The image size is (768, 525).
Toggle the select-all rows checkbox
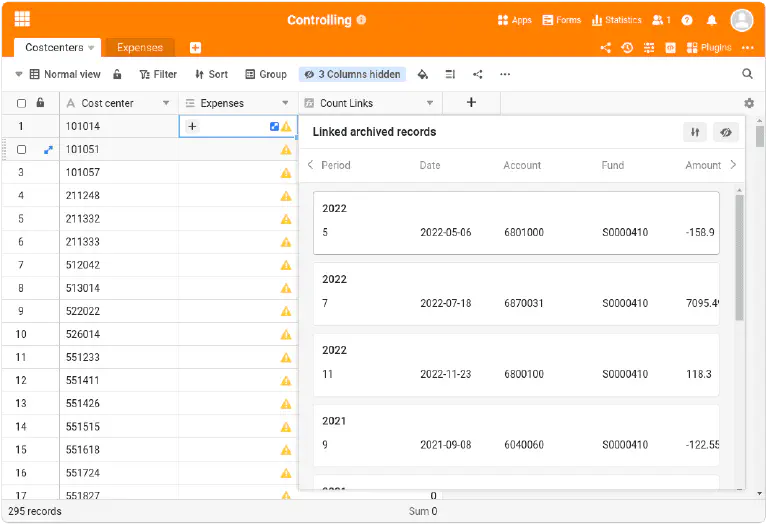point(22,103)
